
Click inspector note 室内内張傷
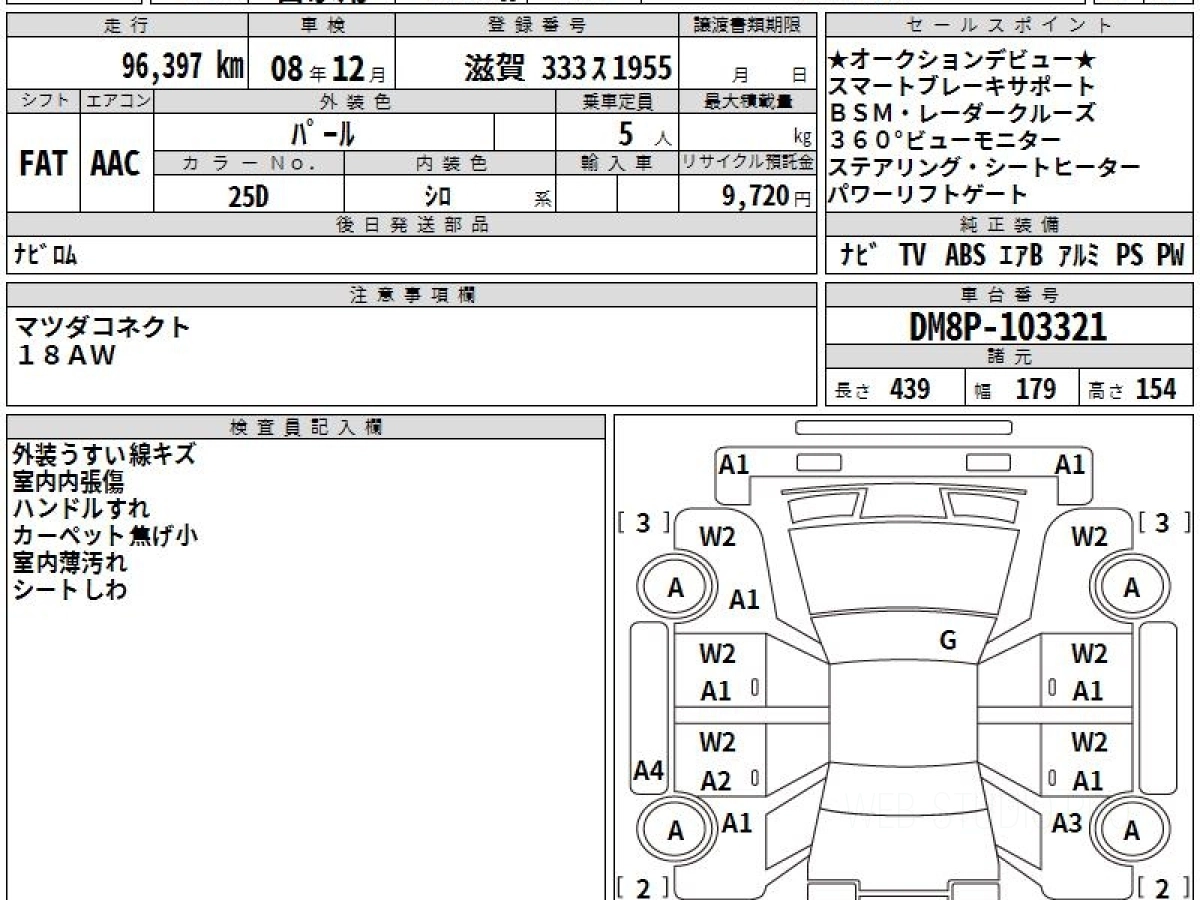click(x=68, y=482)
